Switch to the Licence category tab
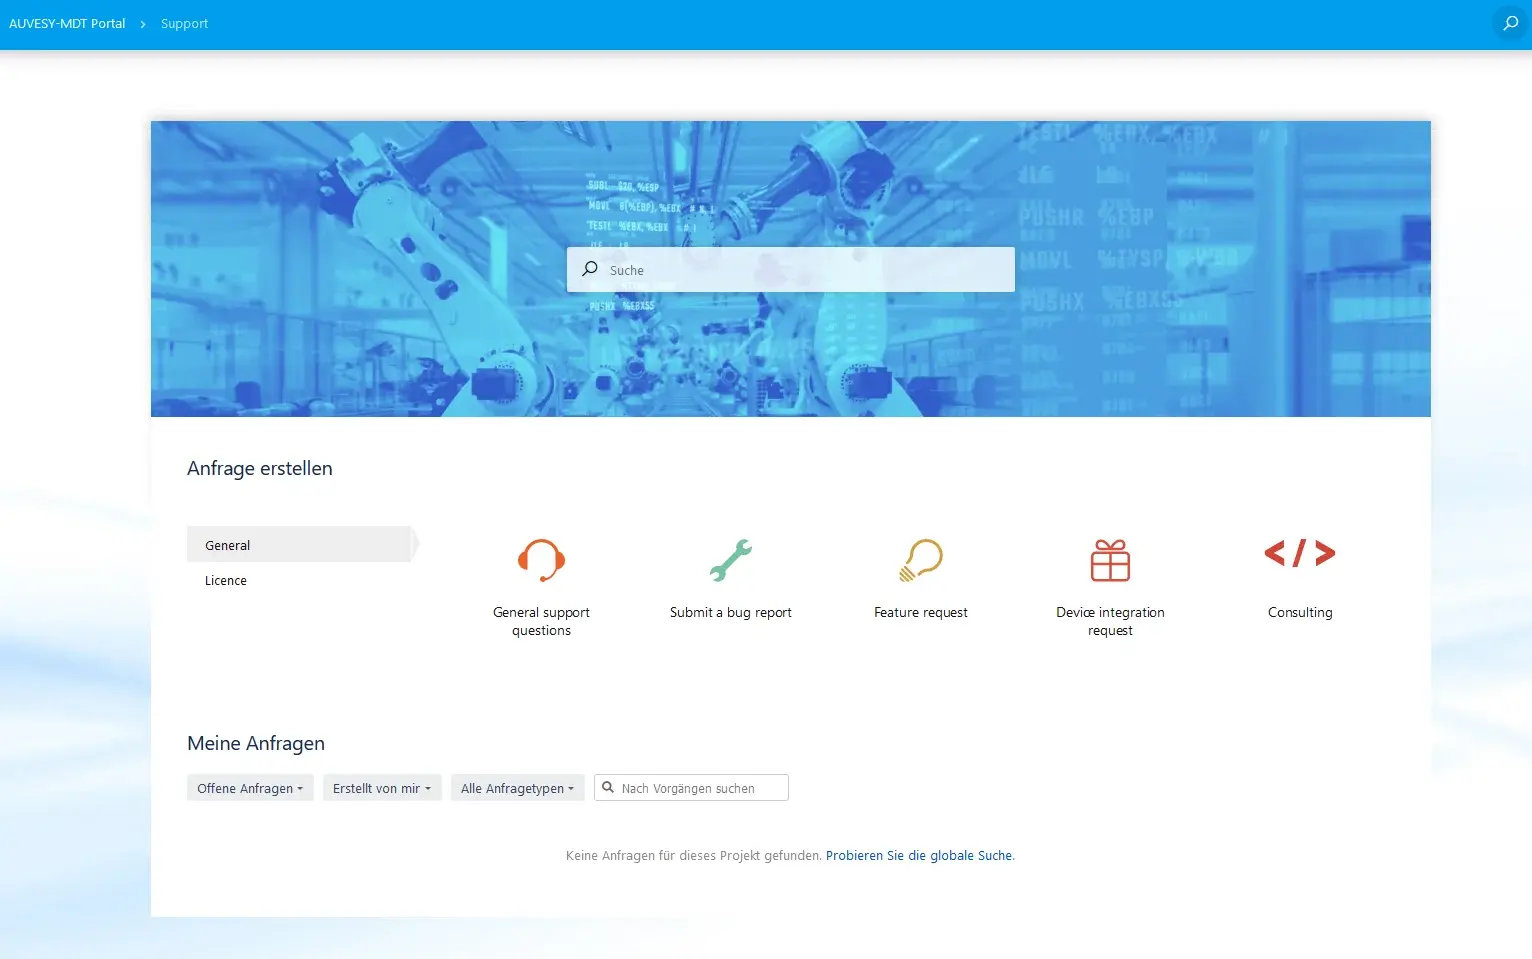This screenshot has width=1532, height=959. point(225,580)
